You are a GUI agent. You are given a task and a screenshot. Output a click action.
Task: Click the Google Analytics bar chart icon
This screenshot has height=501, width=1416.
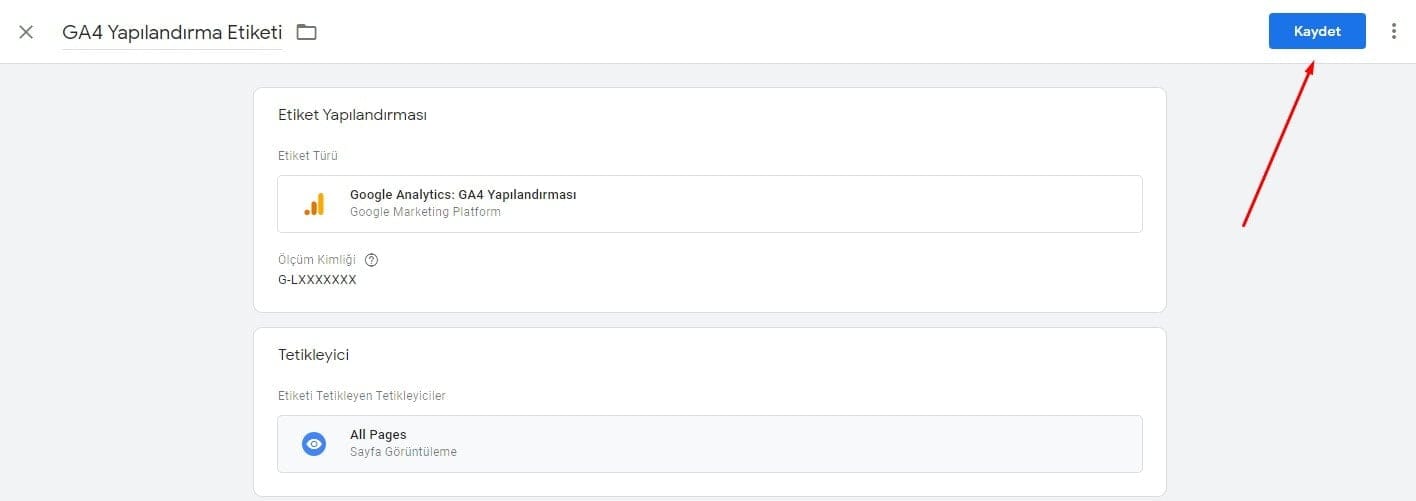pos(314,204)
